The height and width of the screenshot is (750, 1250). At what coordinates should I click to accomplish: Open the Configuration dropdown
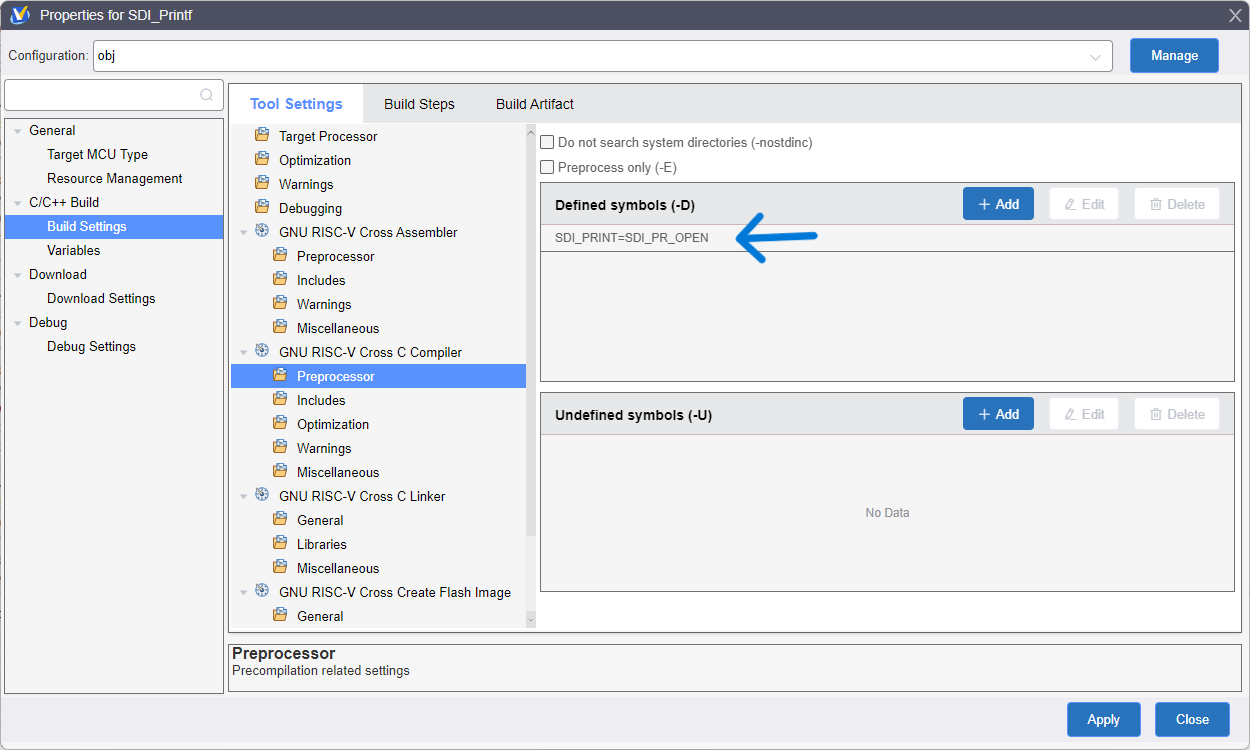(x=1095, y=57)
